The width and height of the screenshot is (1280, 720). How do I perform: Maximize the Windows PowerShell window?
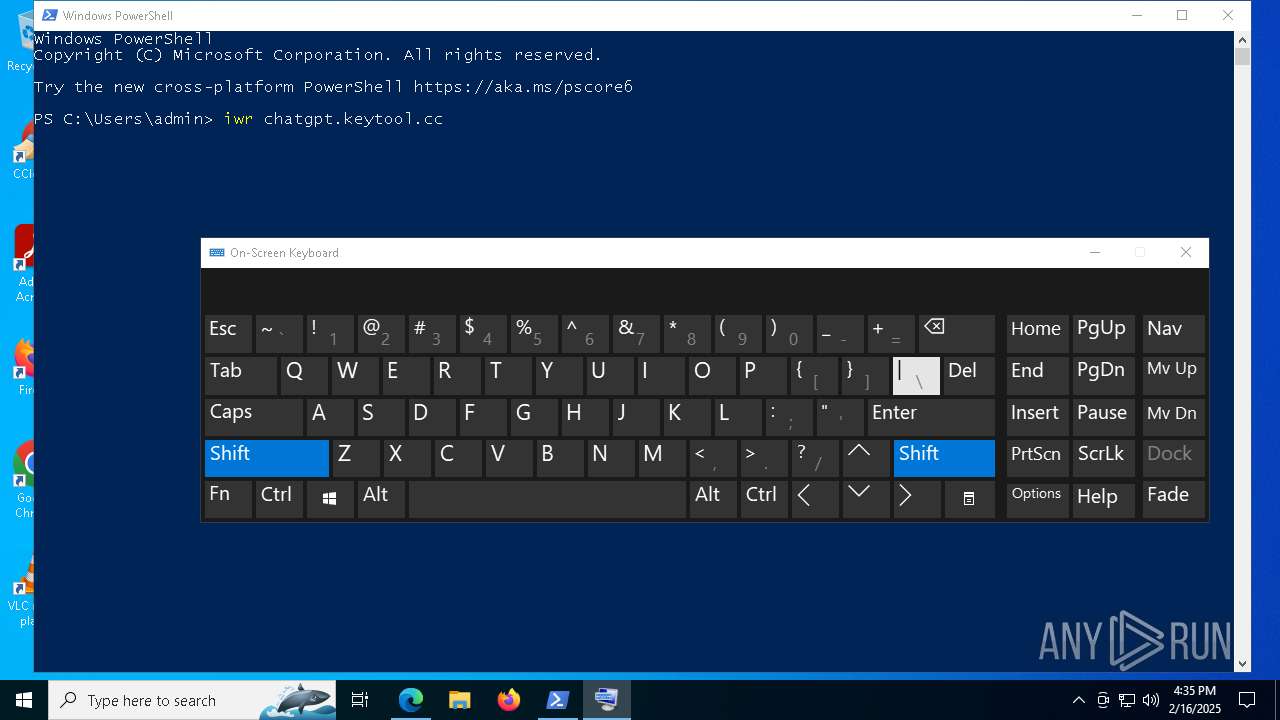point(1182,15)
